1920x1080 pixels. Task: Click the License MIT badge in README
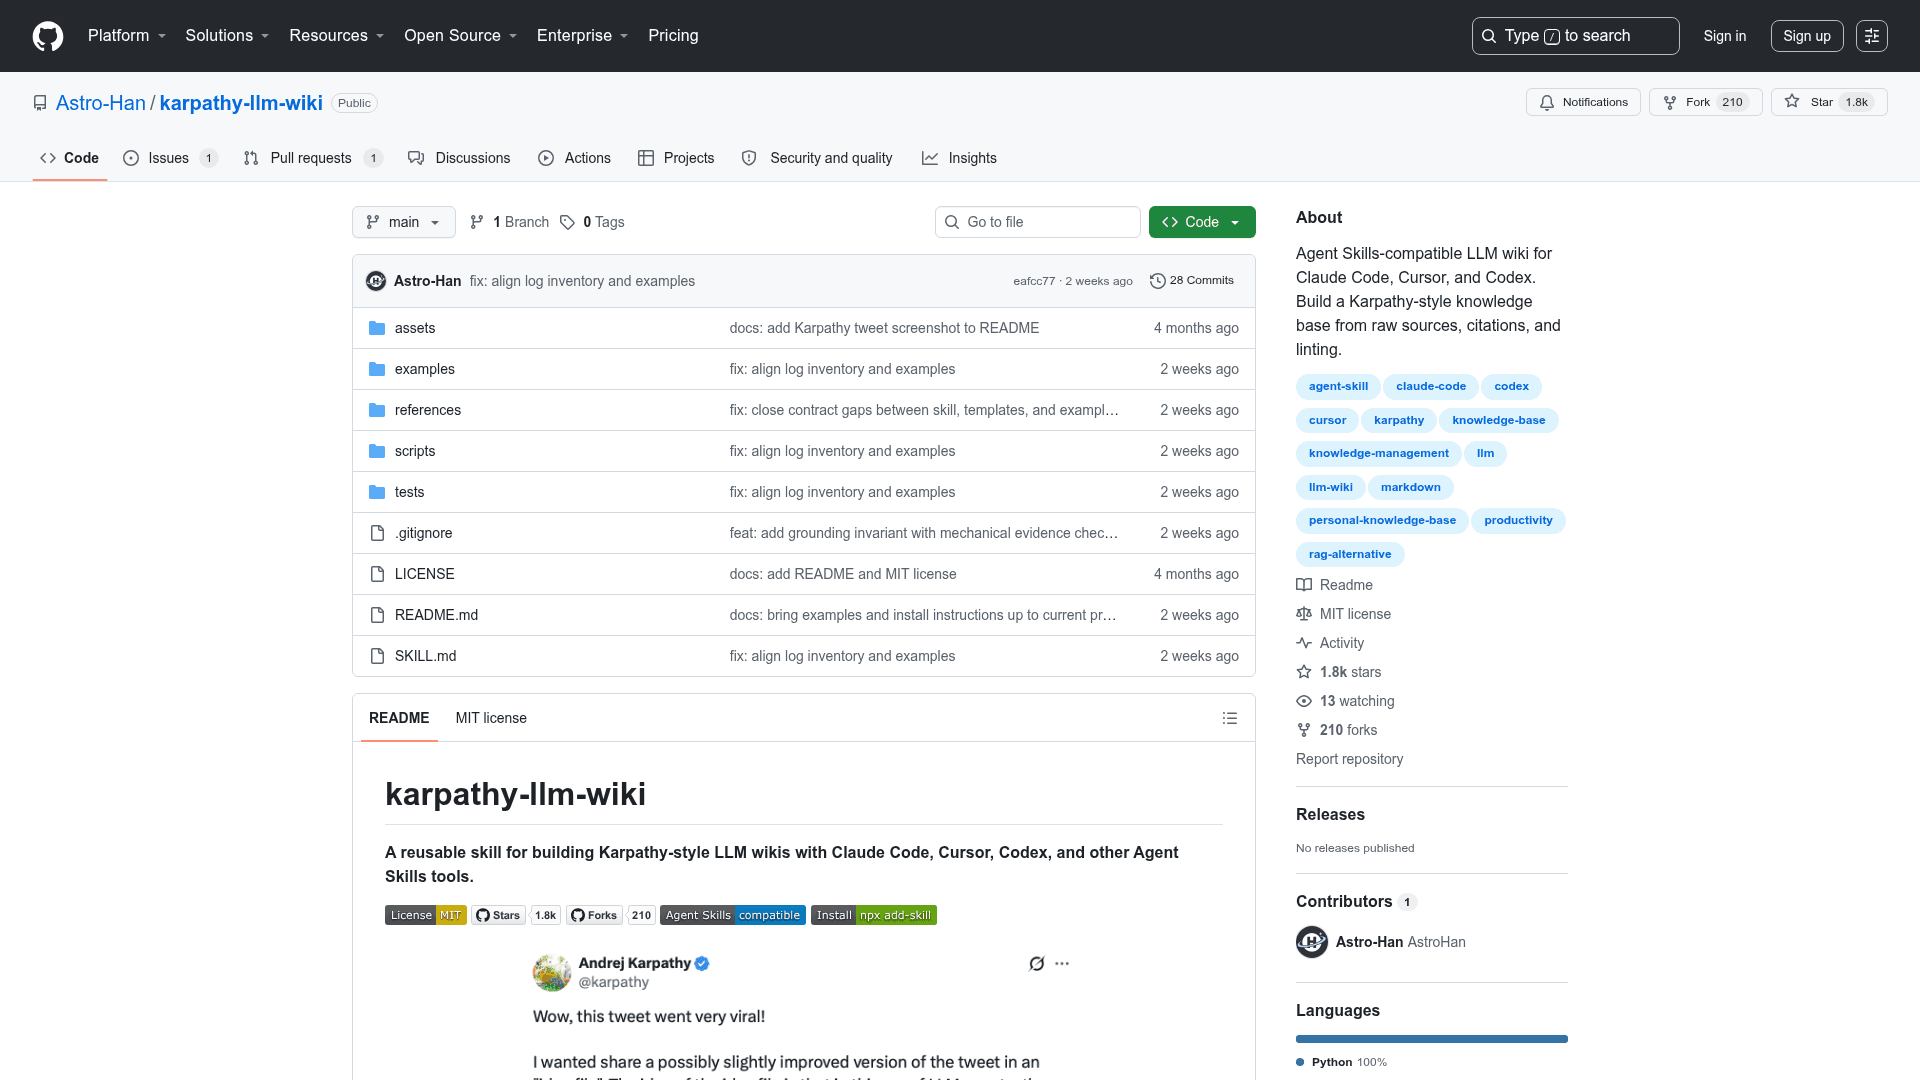coord(426,915)
